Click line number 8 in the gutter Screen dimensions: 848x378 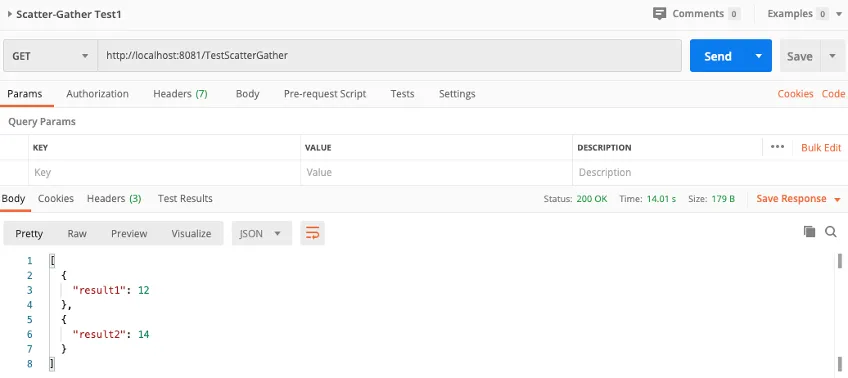30,364
